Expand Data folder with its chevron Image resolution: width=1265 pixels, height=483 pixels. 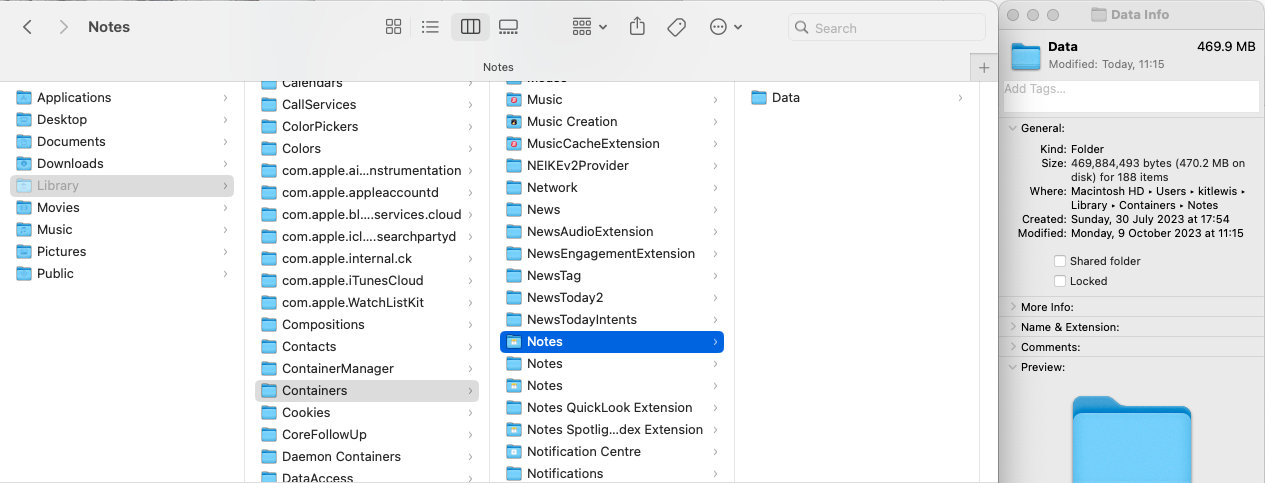coord(960,98)
